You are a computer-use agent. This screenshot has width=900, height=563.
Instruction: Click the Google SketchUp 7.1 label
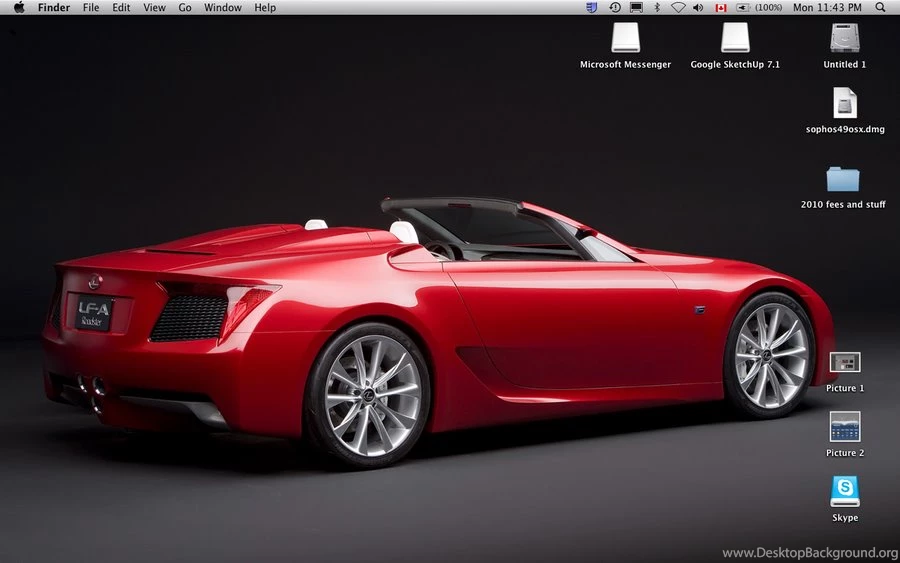[x=735, y=64]
